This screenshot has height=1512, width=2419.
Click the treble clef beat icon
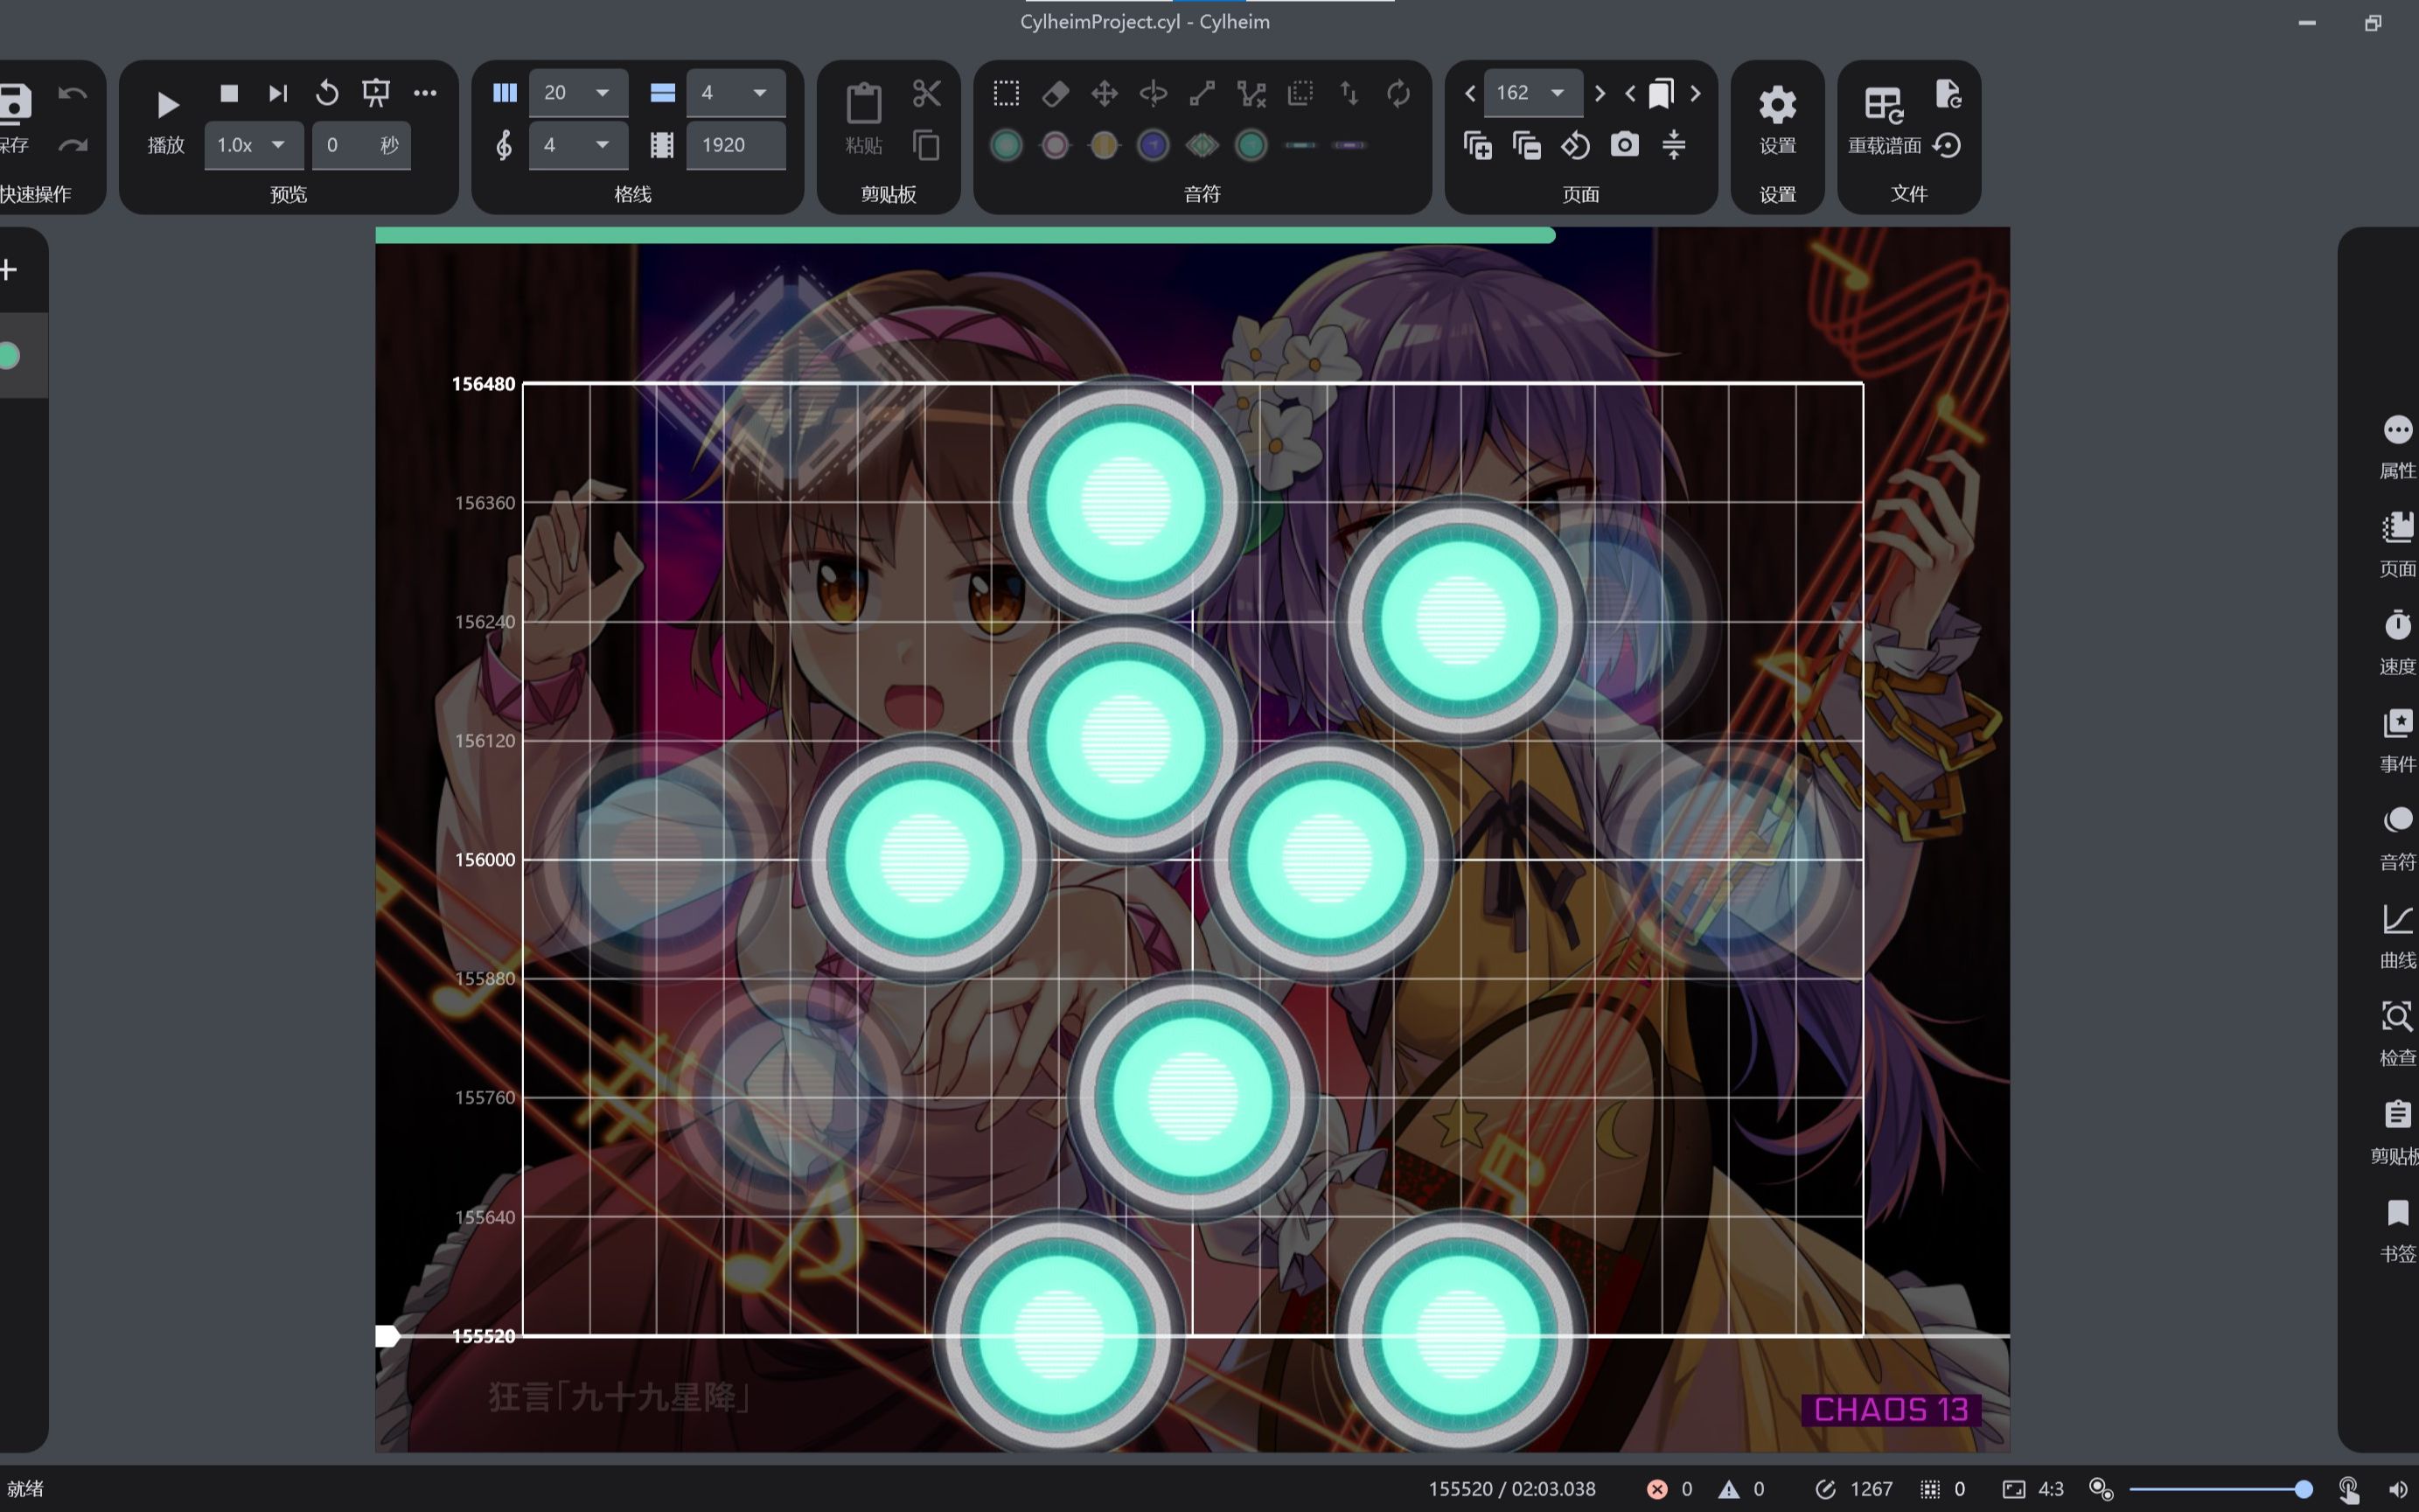tap(505, 145)
